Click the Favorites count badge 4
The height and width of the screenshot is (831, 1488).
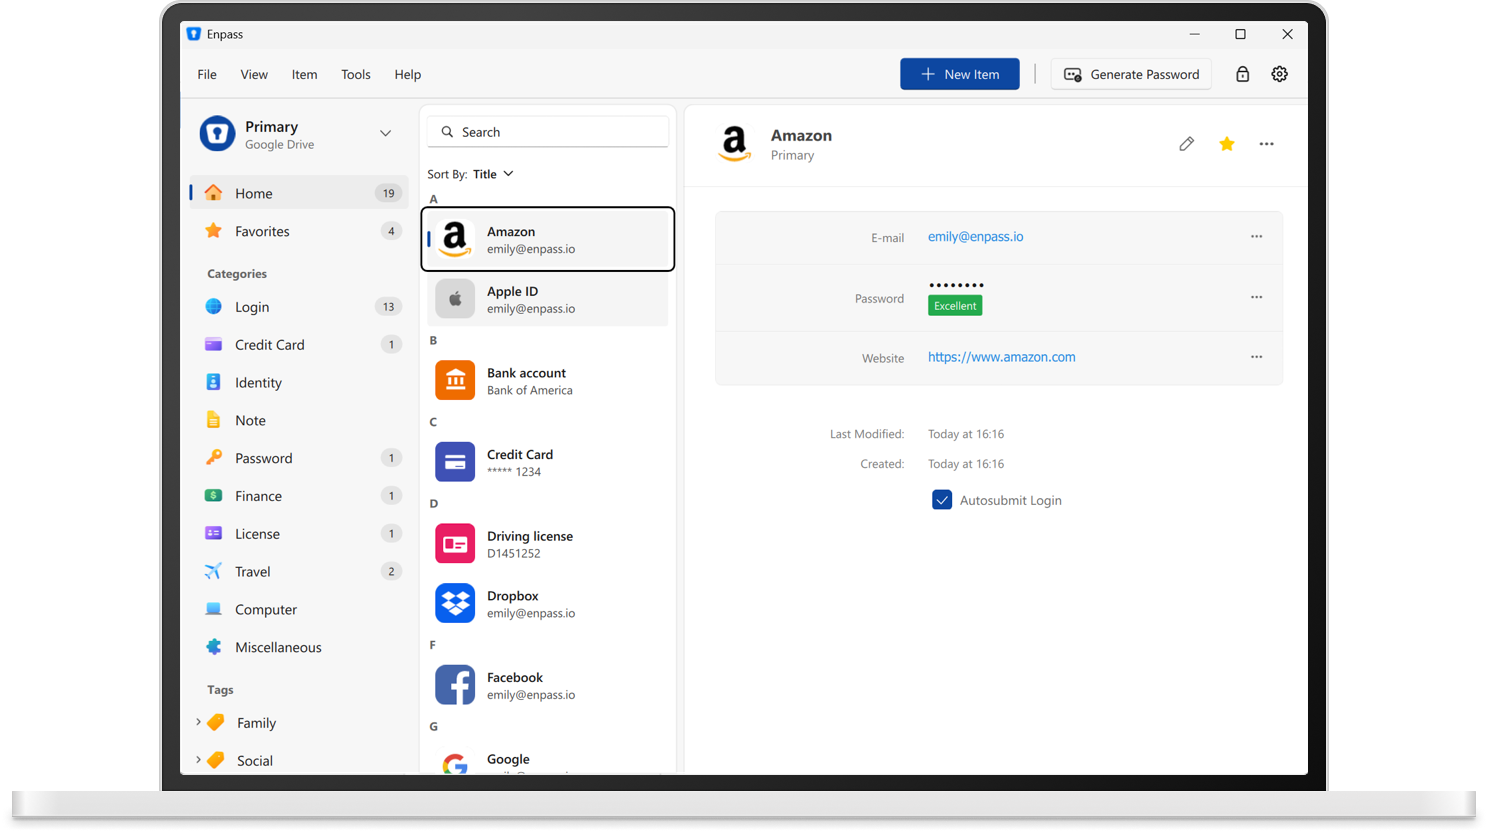(x=391, y=231)
